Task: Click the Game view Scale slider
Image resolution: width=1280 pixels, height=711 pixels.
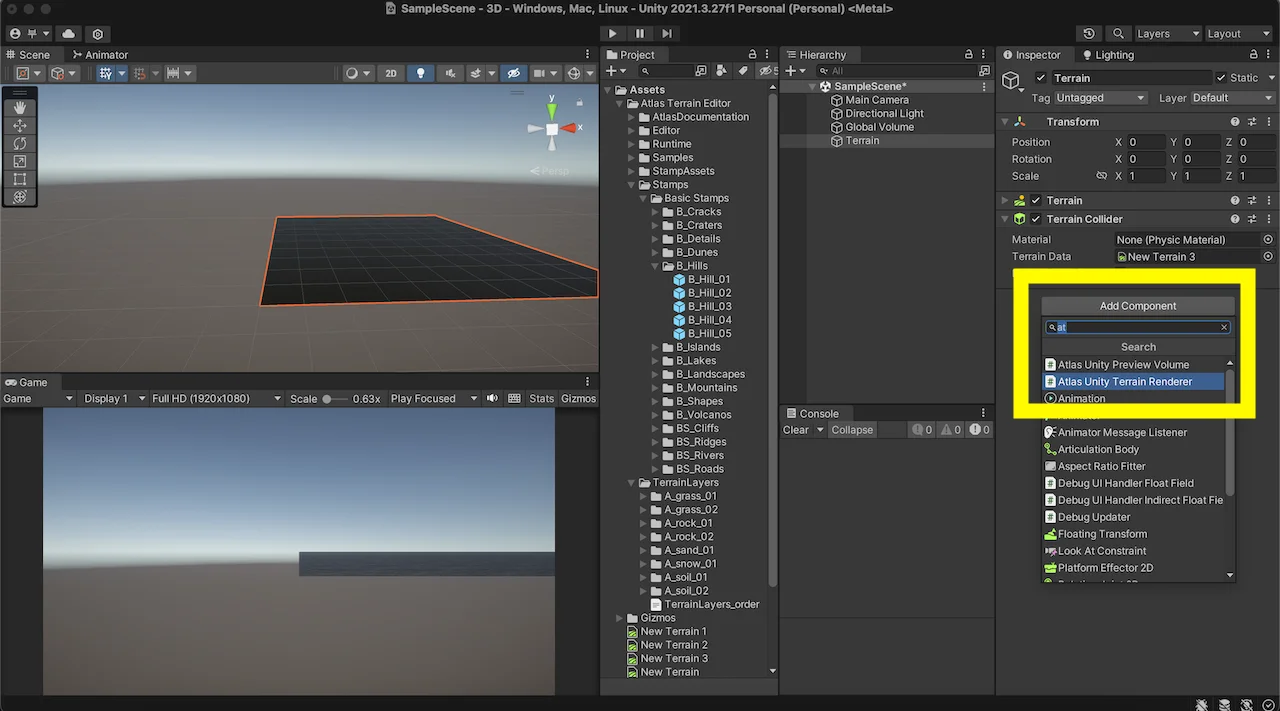Action: [x=335, y=398]
